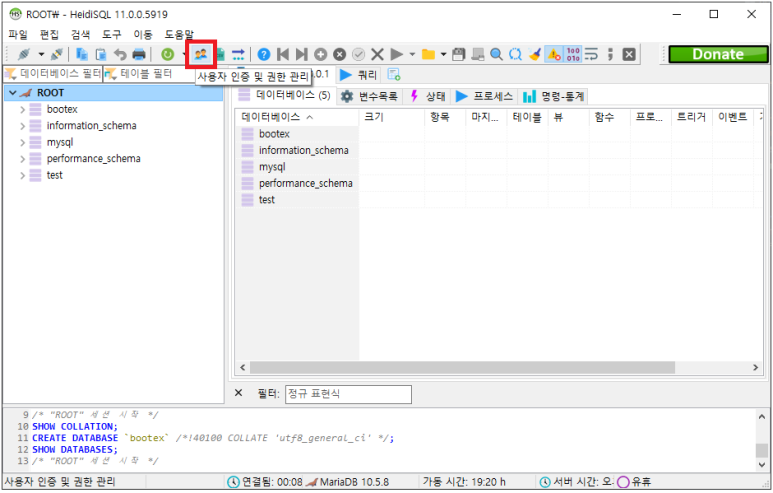Toggle stop on errors warning icon
Screen dimensions: 773x493
pyautogui.click(x=554, y=54)
